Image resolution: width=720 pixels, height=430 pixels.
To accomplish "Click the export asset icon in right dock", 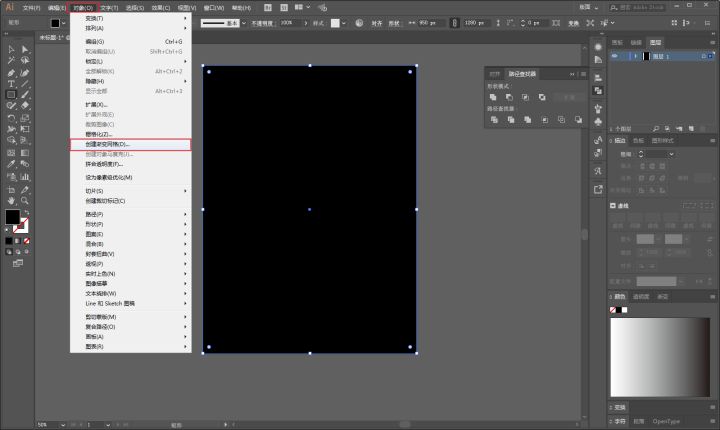I will point(598,188).
